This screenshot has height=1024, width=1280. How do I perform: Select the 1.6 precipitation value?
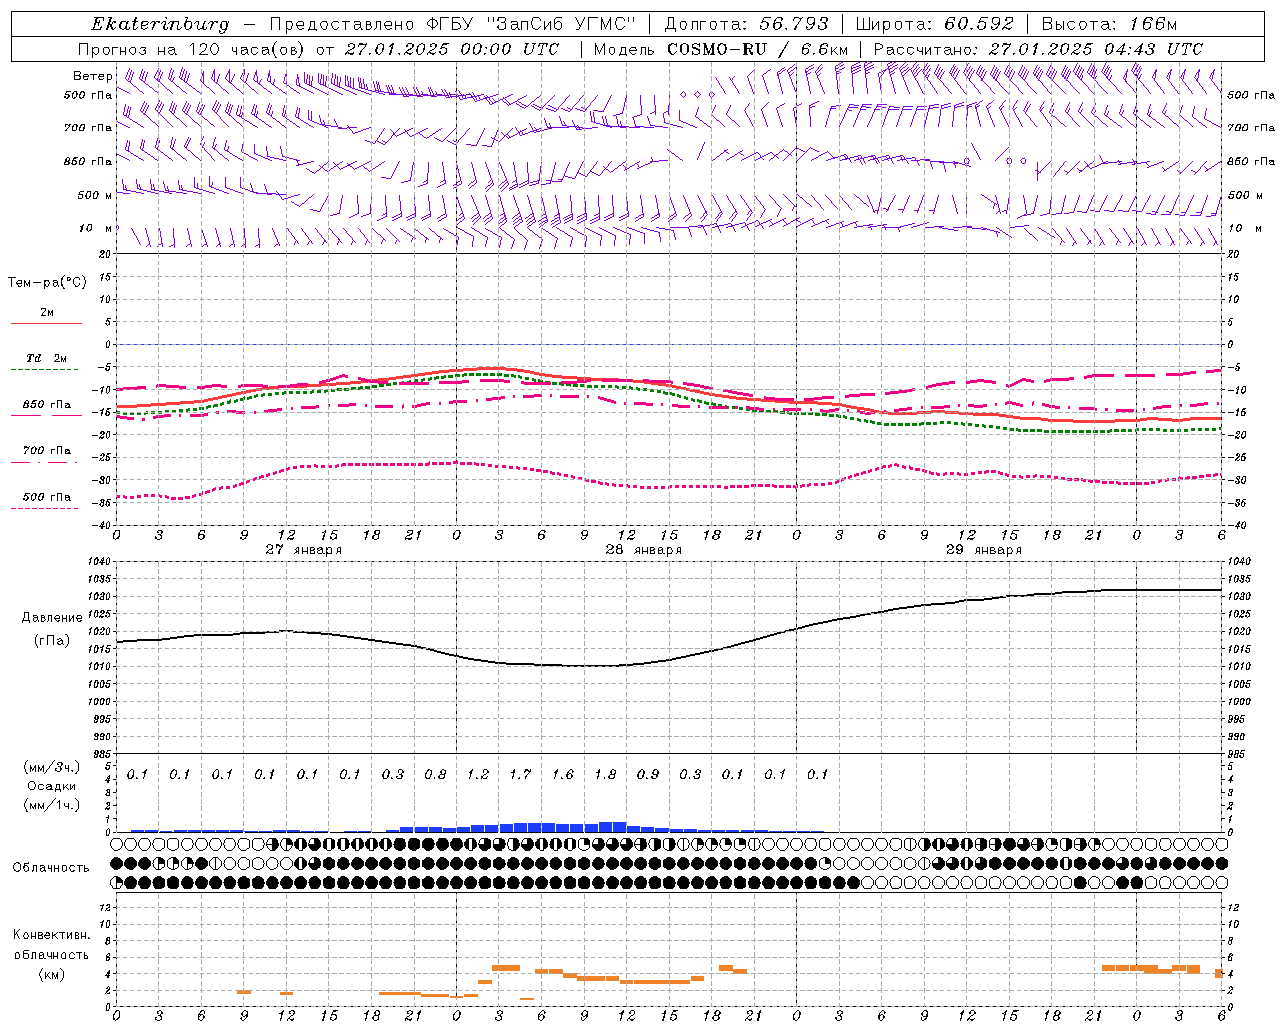tap(562, 774)
